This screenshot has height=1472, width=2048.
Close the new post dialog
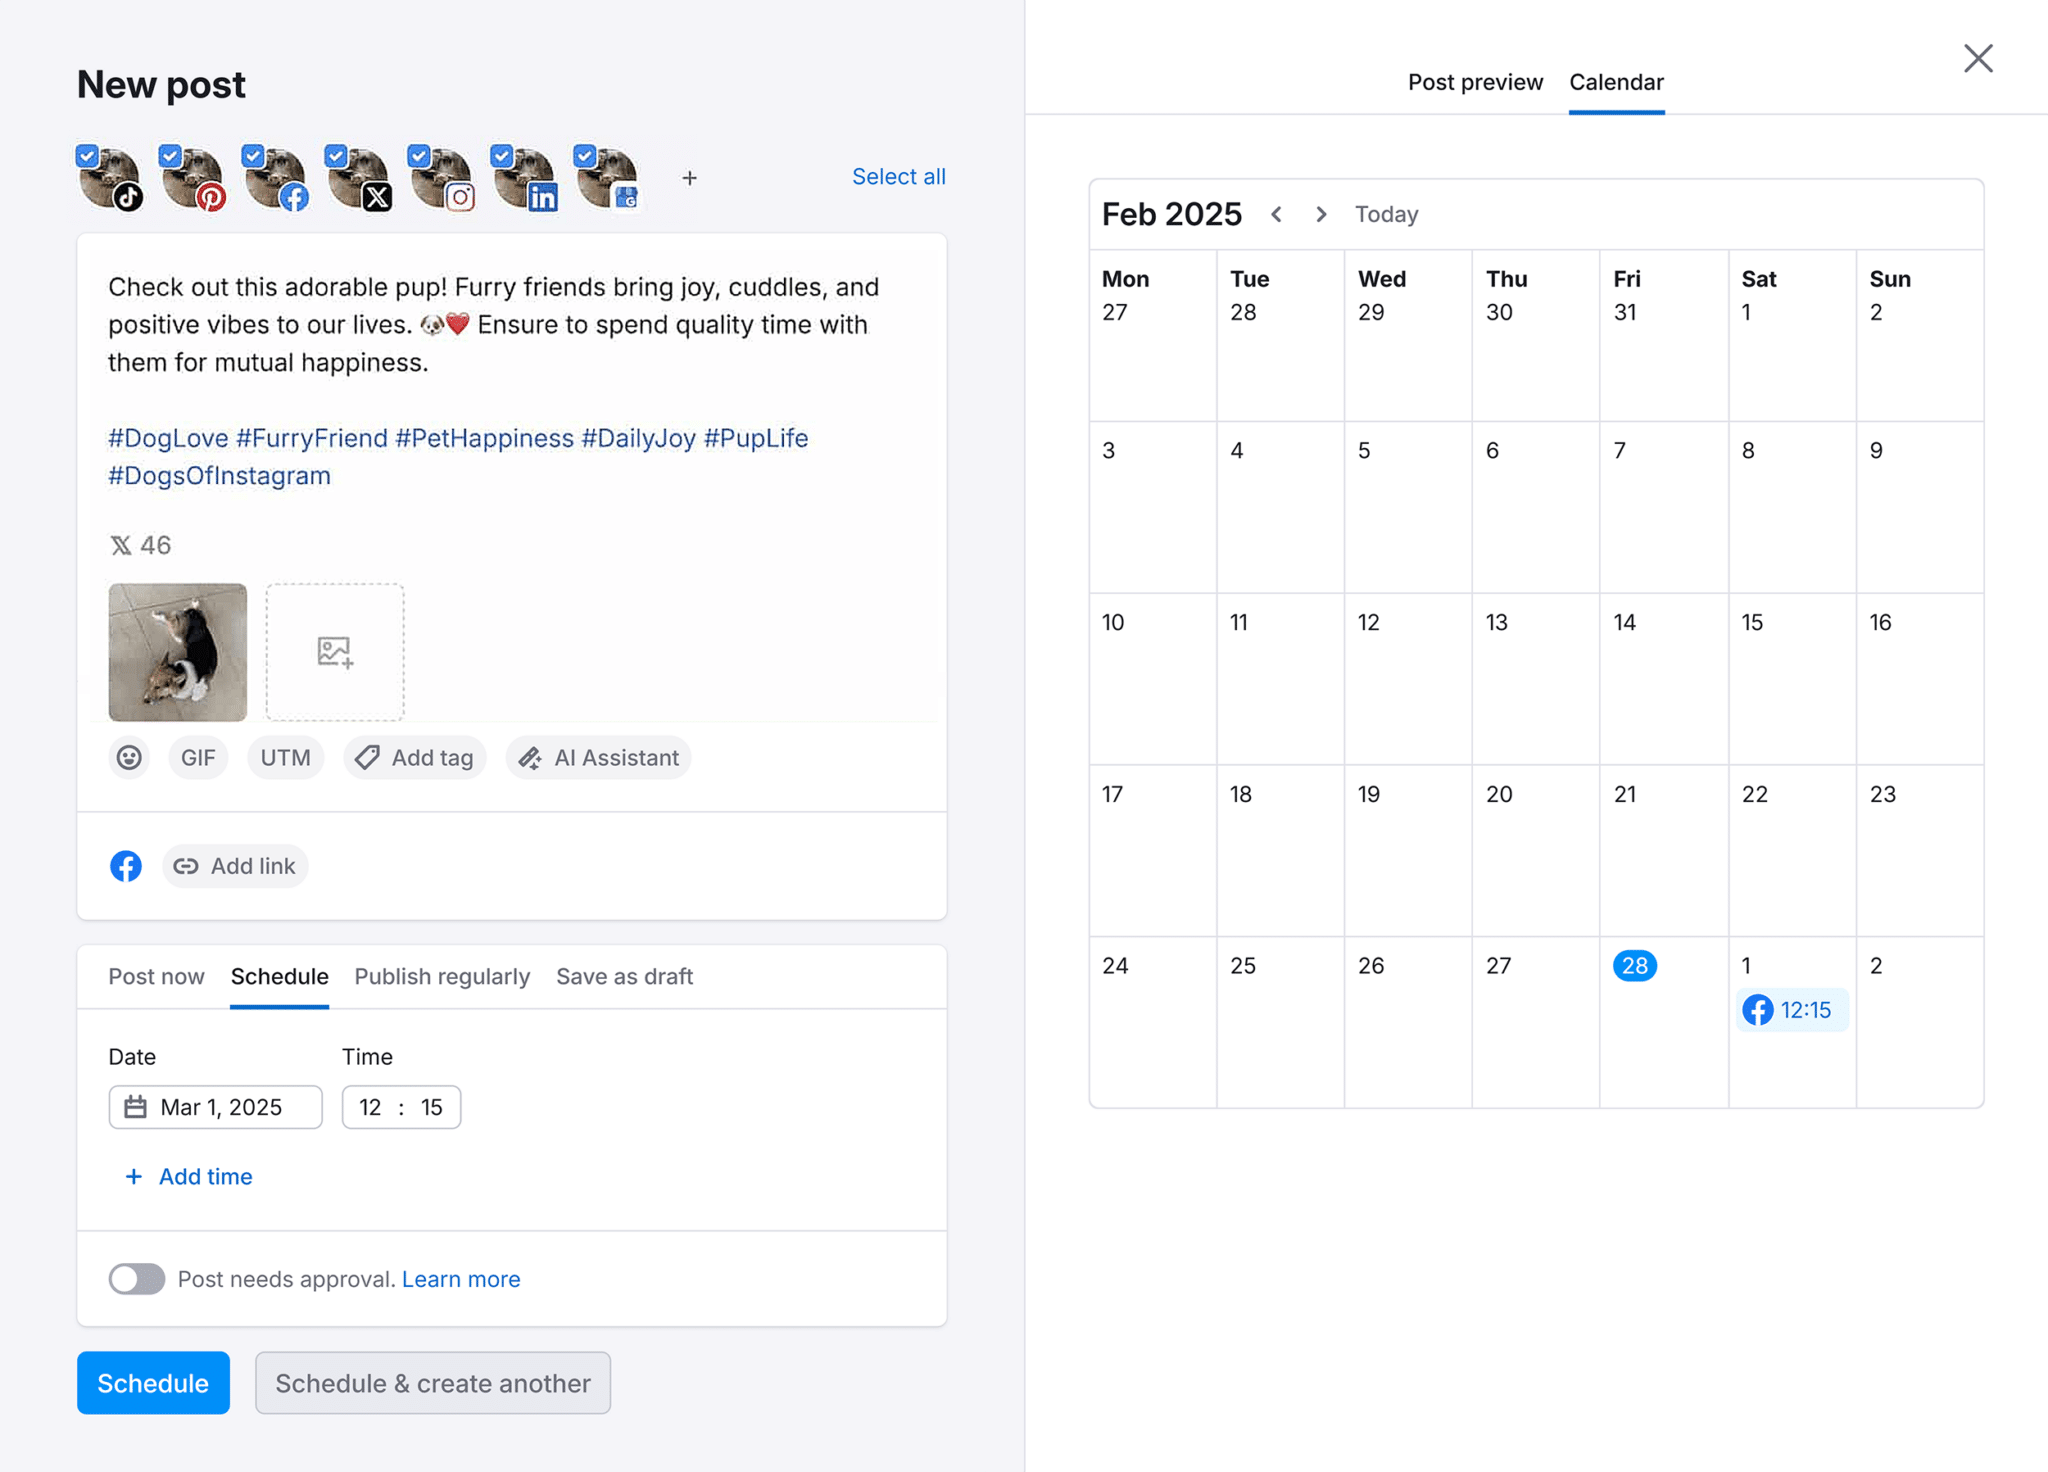pyautogui.click(x=1978, y=58)
